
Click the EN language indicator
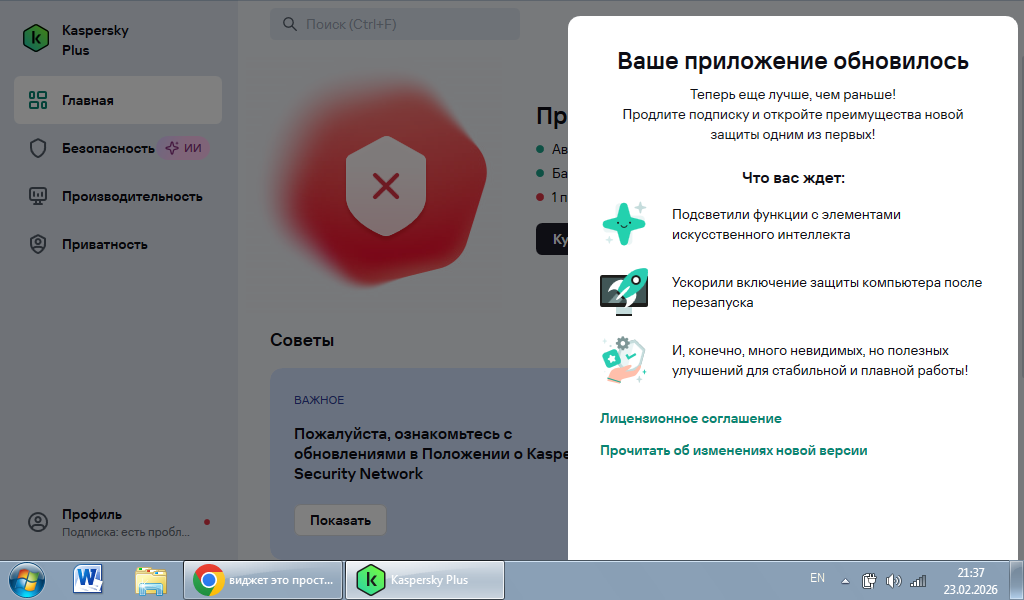(x=817, y=578)
